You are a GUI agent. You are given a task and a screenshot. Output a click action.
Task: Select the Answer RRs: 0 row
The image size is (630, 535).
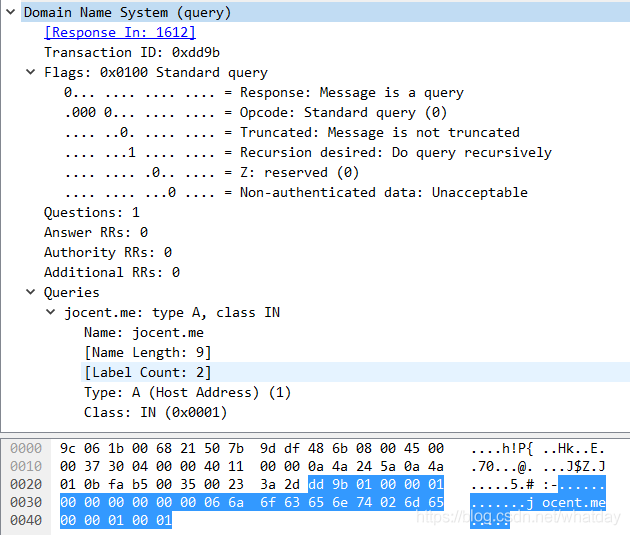(x=96, y=233)
